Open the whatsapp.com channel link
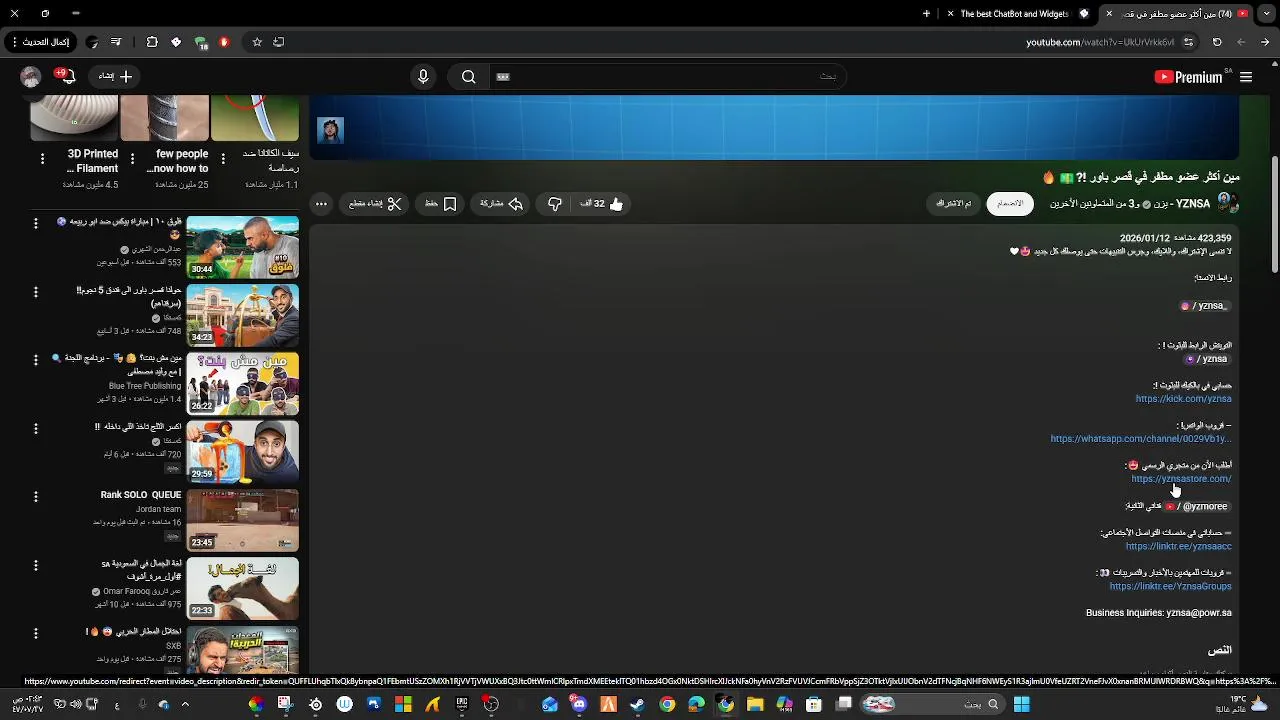This screenshot has height=720, width=1280. click(1140, 439)
